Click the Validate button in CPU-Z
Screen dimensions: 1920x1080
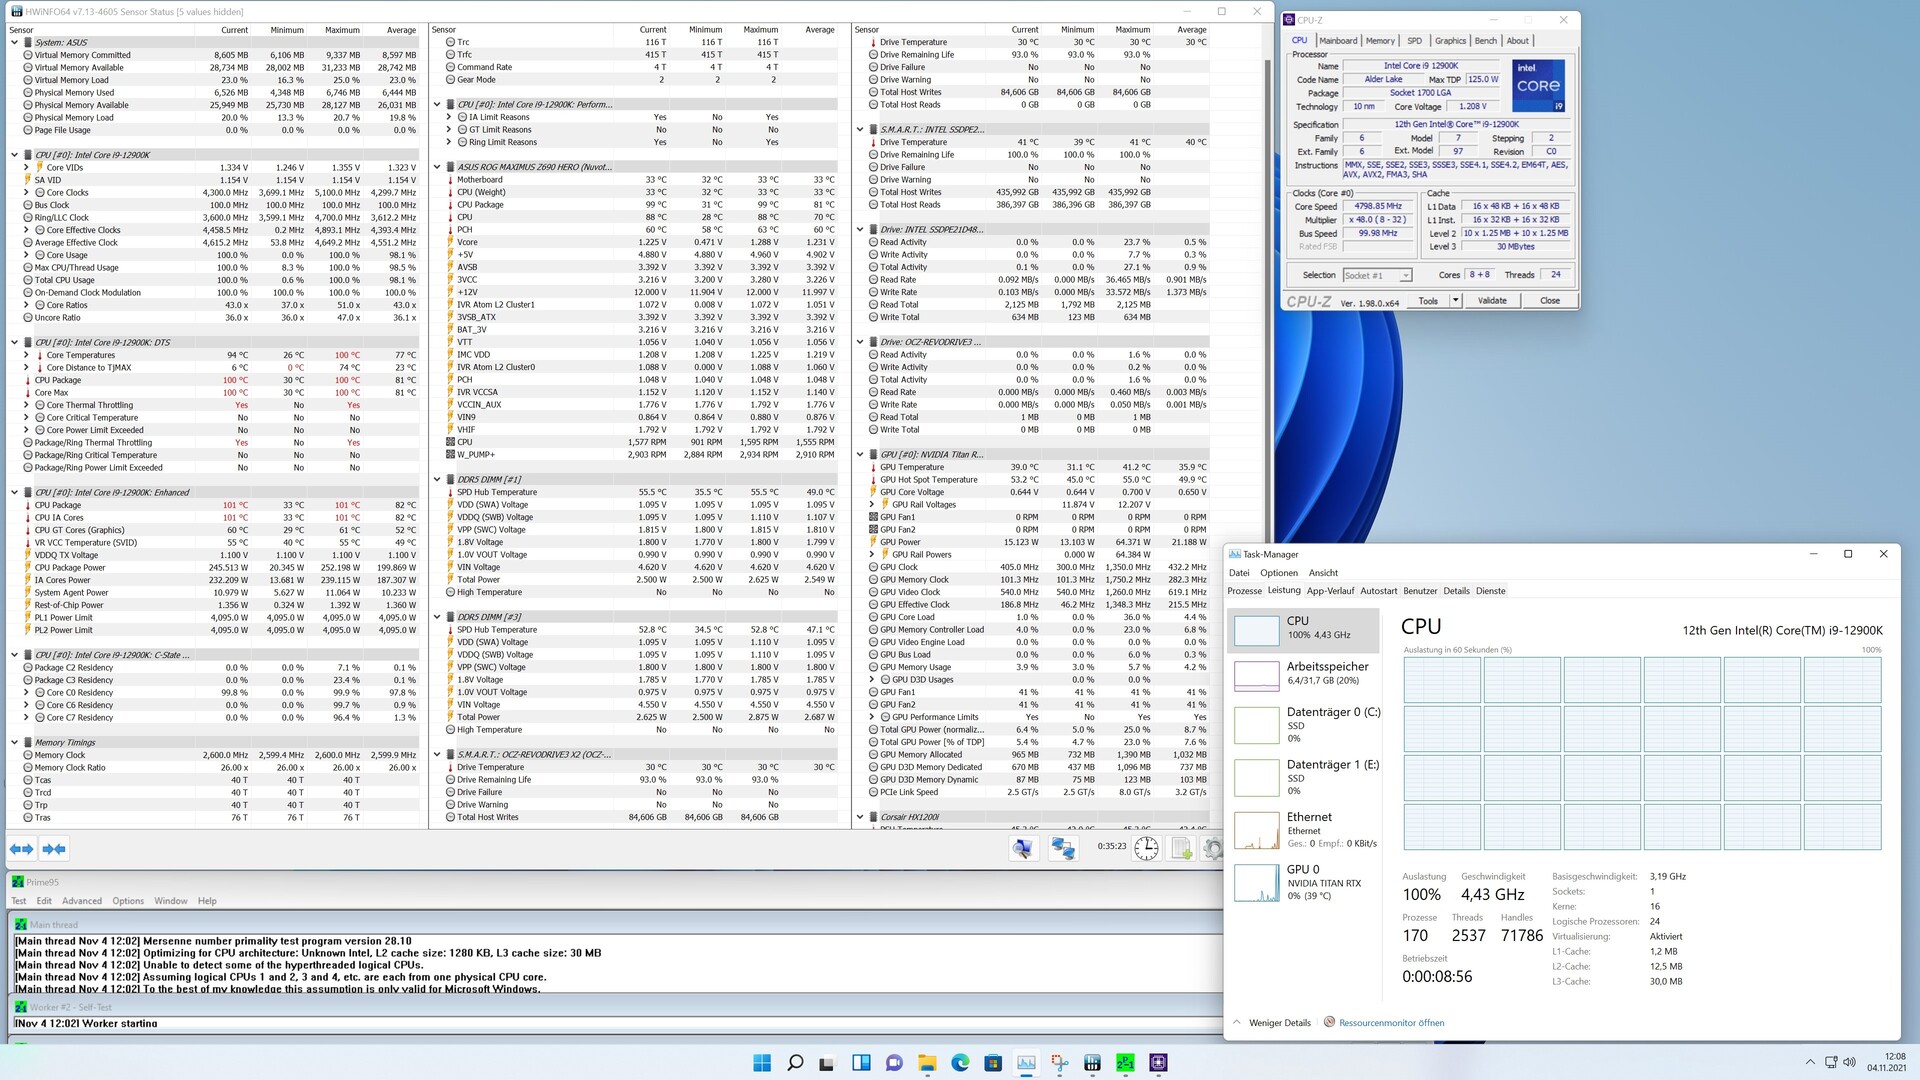point(1492,301)
